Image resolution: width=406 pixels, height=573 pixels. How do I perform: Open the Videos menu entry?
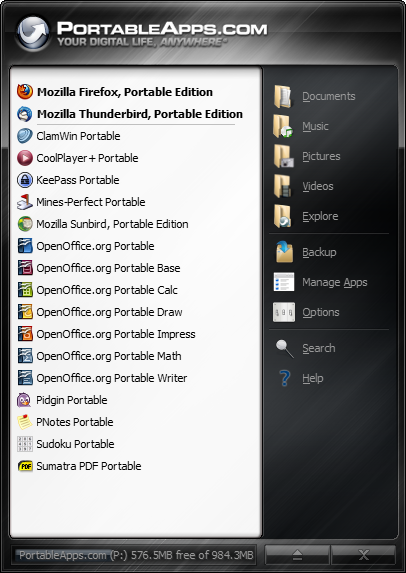(x=318, y=186)
